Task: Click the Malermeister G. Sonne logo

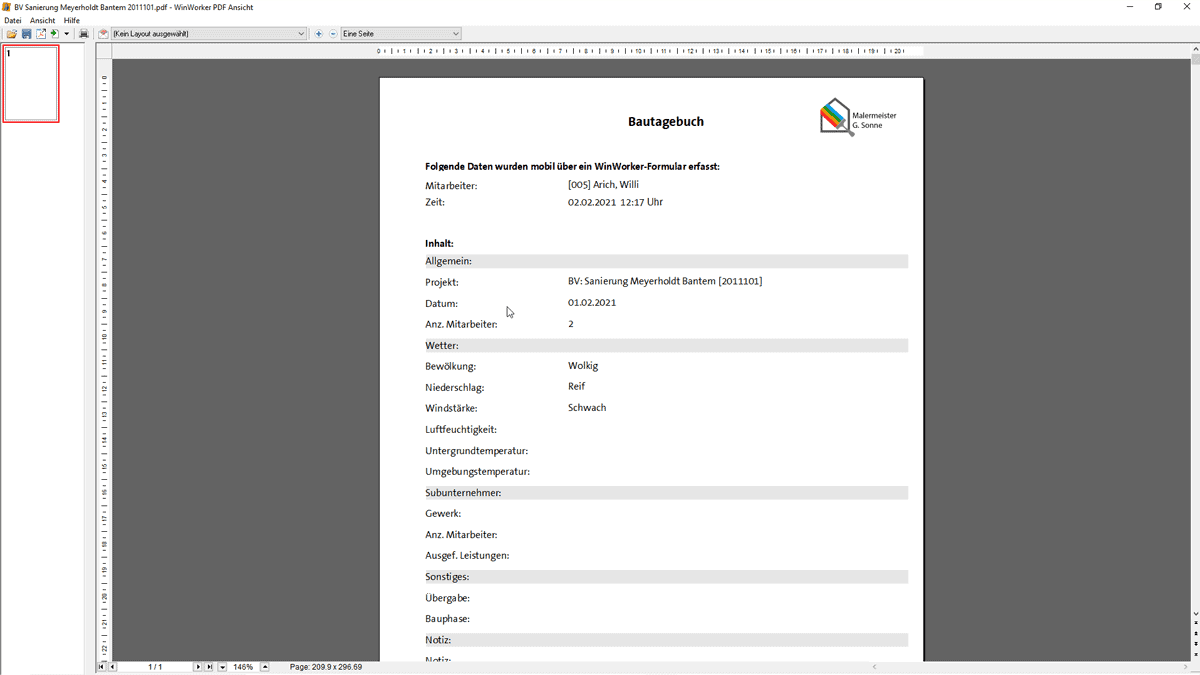Action: pos(858,117)
